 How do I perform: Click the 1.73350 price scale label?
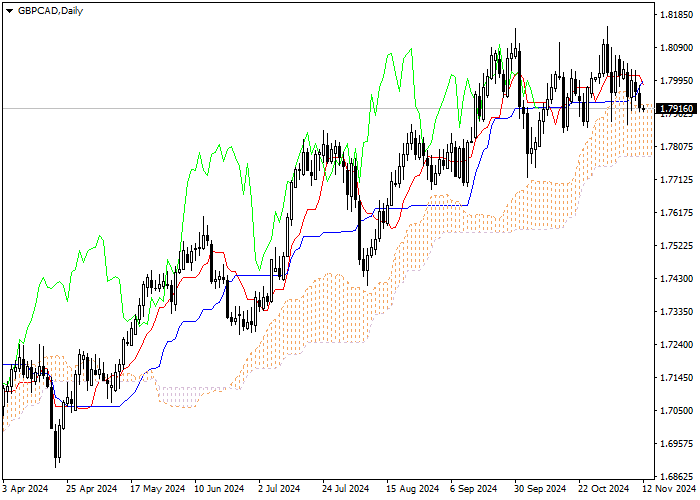pyautogui.click(x=676, y=312)
